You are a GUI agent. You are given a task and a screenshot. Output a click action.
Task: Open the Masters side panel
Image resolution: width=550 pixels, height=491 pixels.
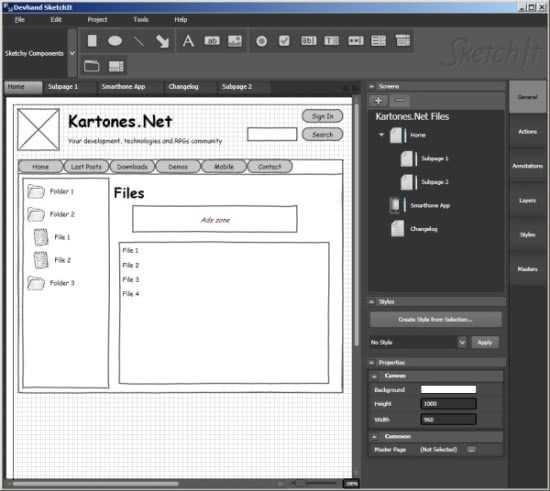(x=528, y=269)
